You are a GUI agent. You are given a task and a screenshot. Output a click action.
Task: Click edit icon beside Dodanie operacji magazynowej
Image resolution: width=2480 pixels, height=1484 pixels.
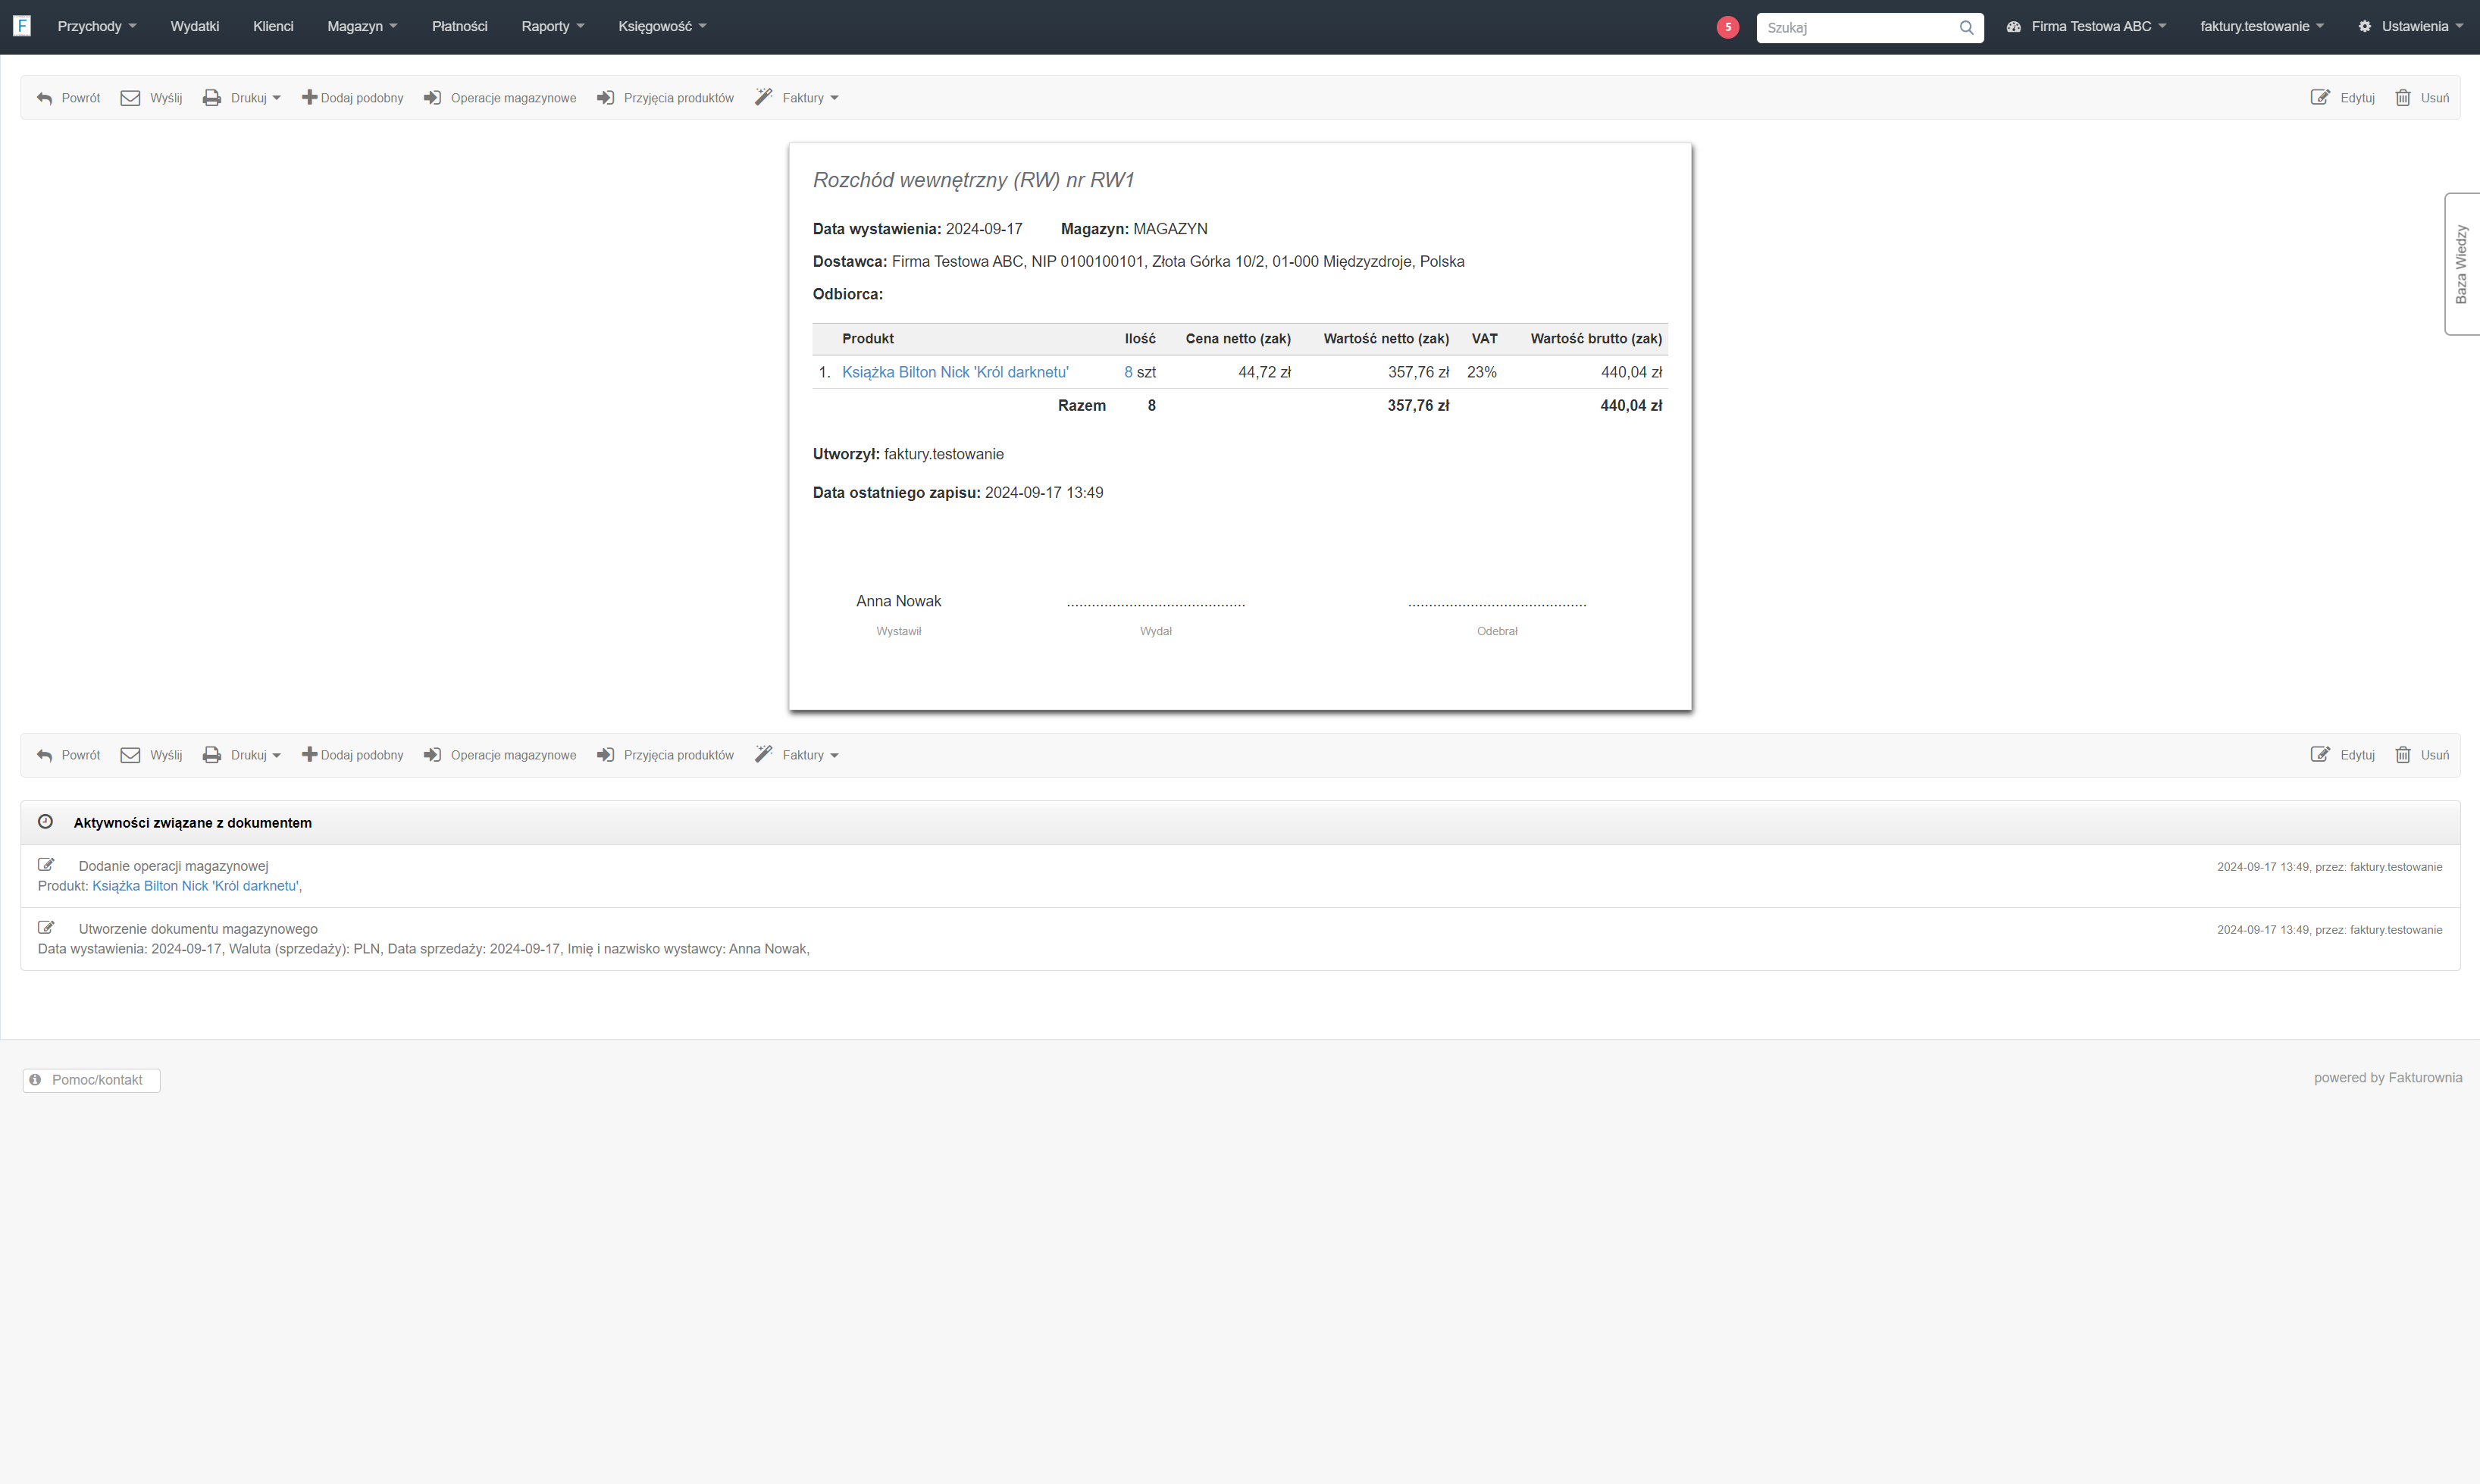point(46,865)
